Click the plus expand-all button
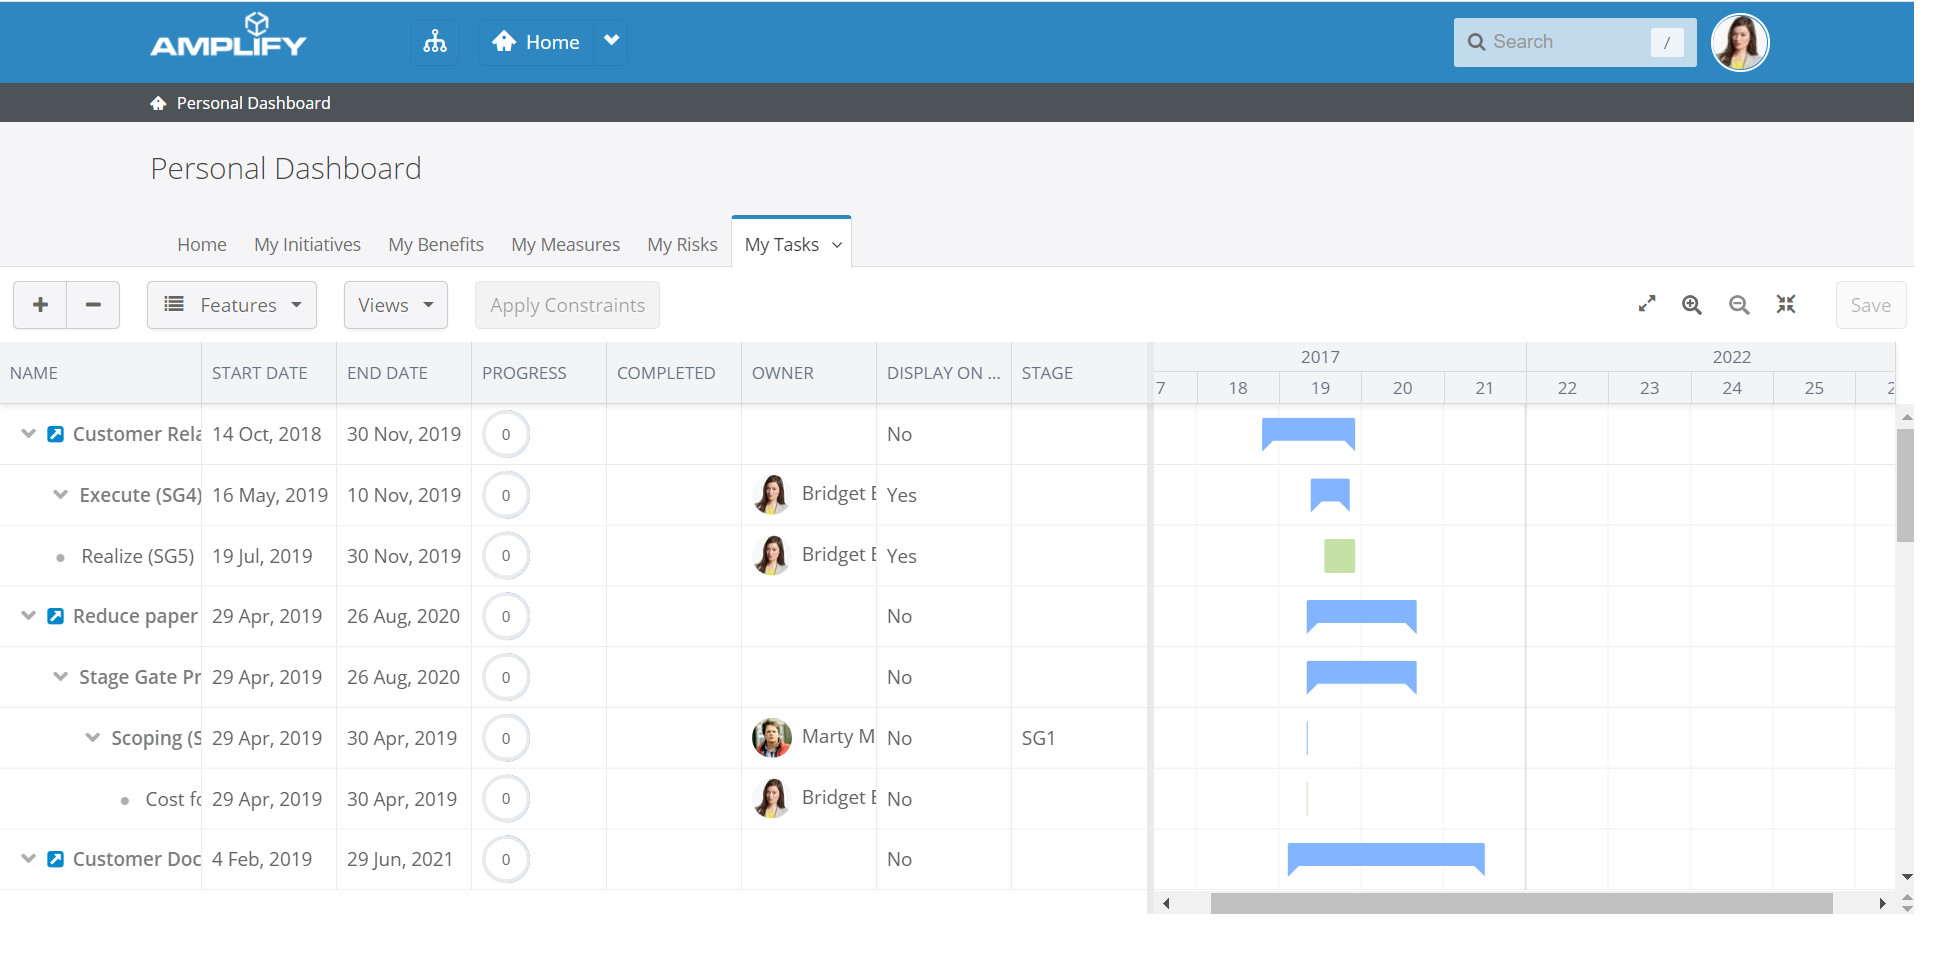 (x=40, y=305)
